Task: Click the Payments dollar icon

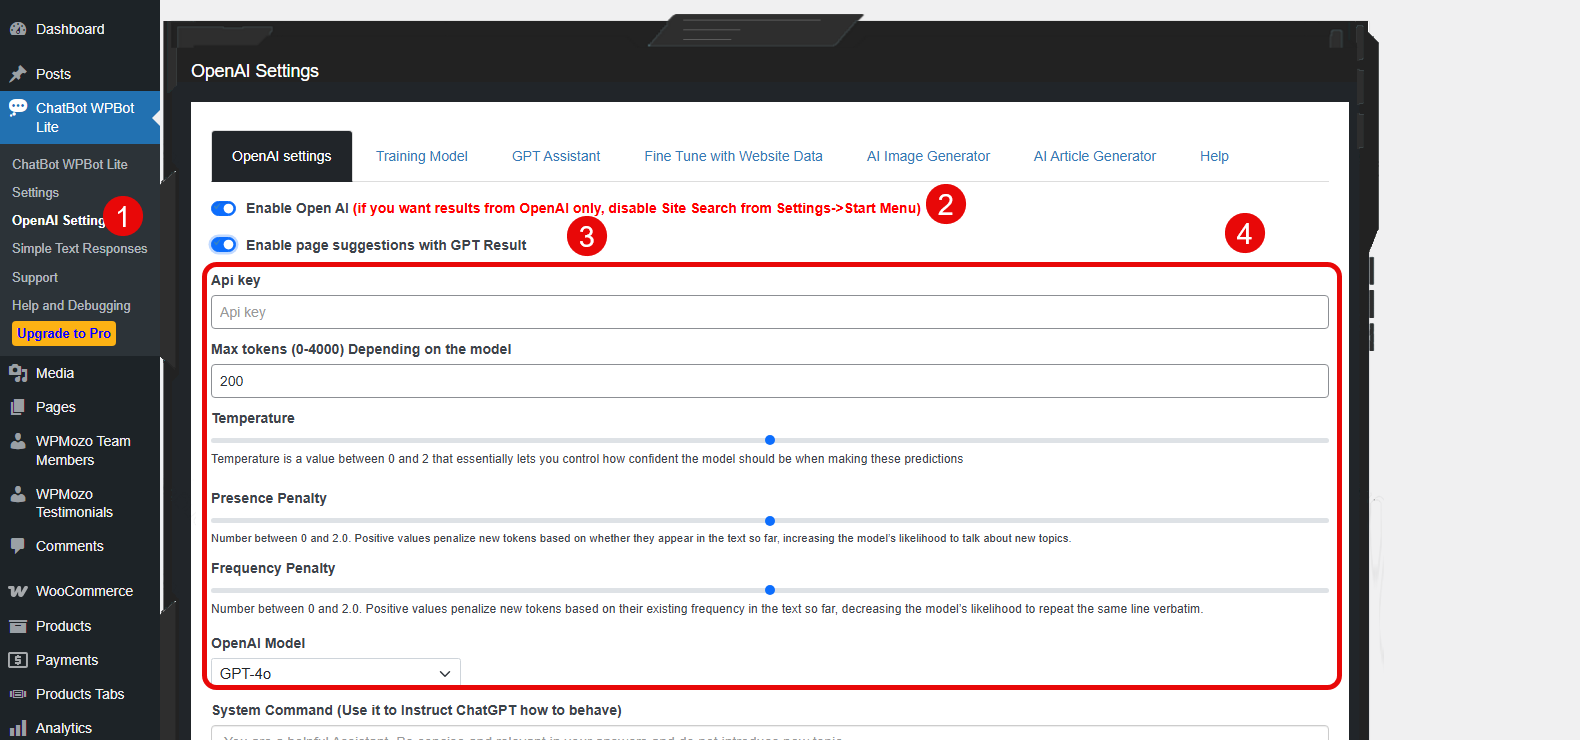Action: pyautogui.click(x=18, y=660)
